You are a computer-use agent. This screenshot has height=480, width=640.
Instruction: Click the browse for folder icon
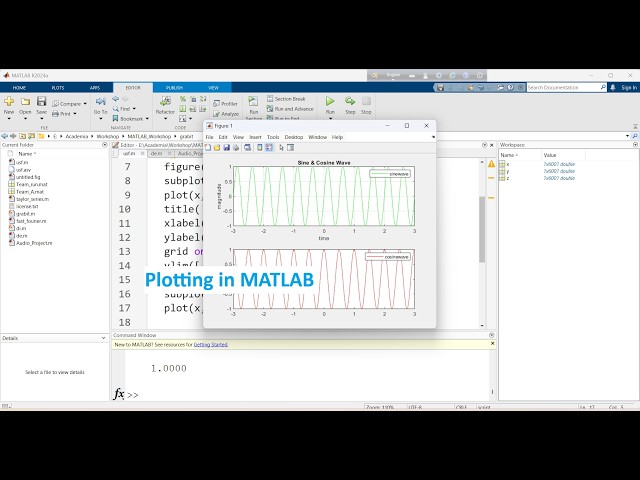(x=31, y=136)
